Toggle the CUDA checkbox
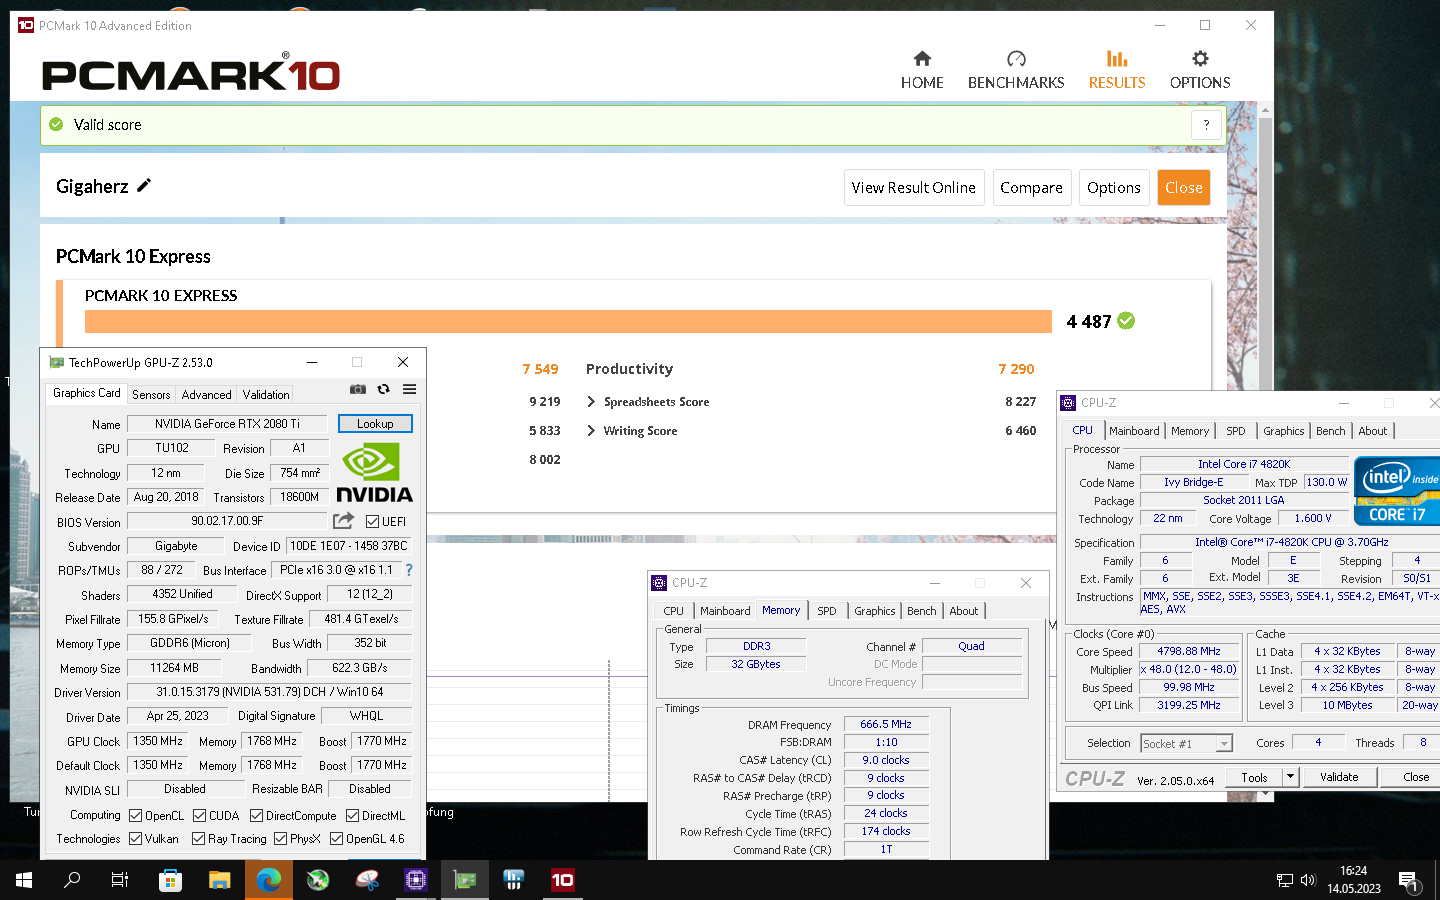This screenshot has width=1440, height=900. [x=200, y=816]
